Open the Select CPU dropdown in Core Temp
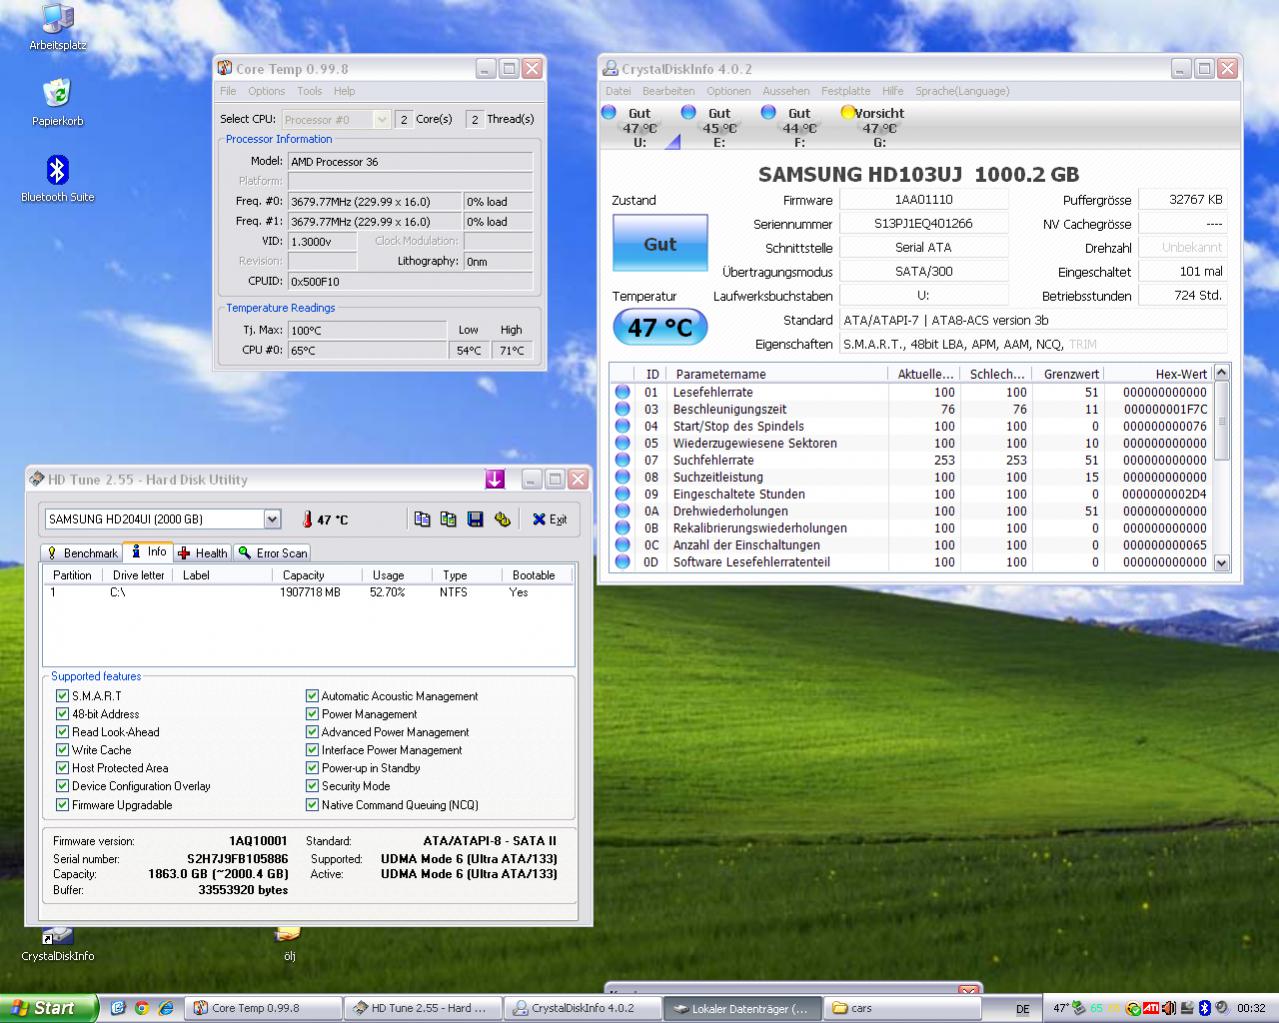 coord(381,119)
